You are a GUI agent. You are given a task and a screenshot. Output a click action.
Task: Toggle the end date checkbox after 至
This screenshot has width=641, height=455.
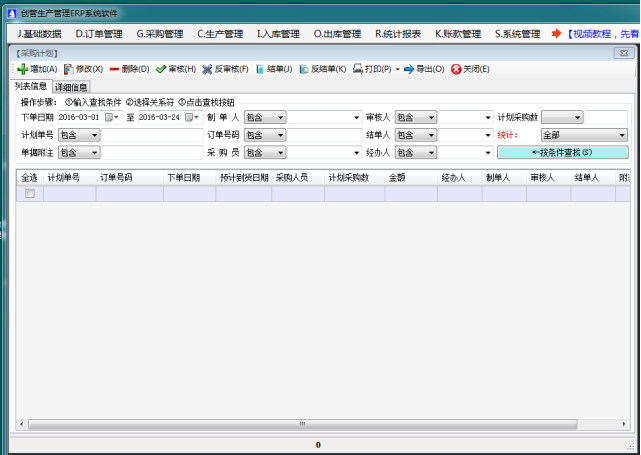point(189,117)
